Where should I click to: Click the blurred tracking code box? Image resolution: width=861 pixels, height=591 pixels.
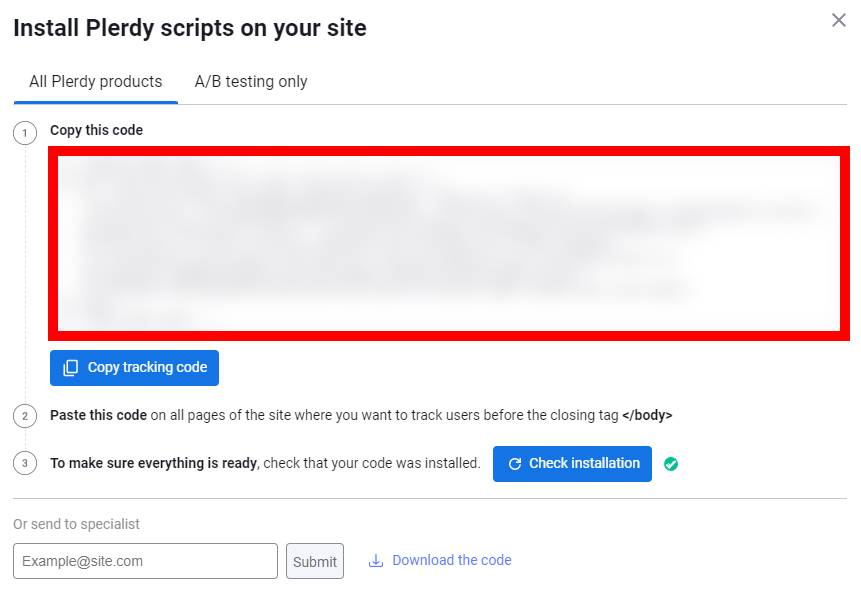(449, 243)
